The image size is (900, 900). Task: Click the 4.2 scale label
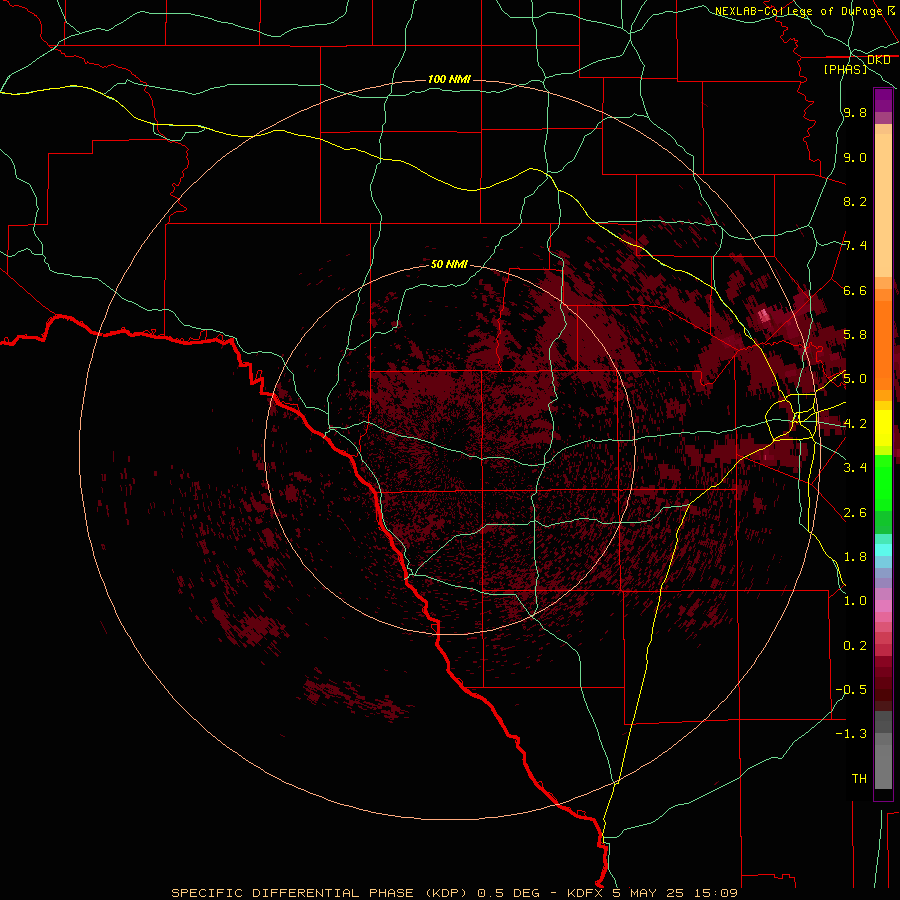(855, 424)
